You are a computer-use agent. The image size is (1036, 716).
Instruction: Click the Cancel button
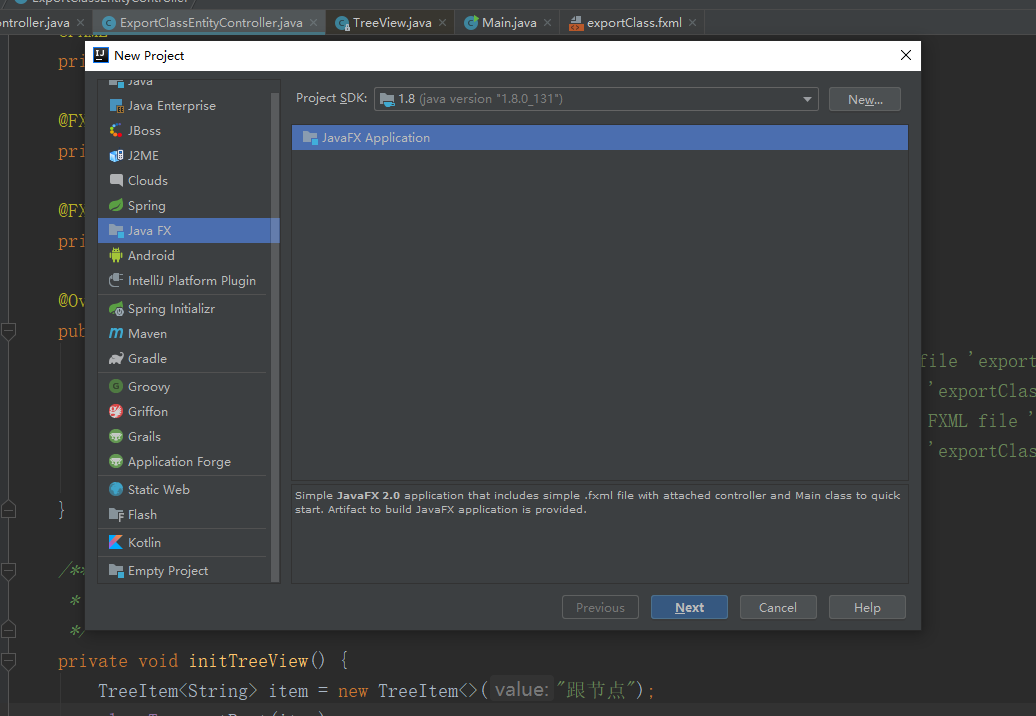click(x=778, y=607)
